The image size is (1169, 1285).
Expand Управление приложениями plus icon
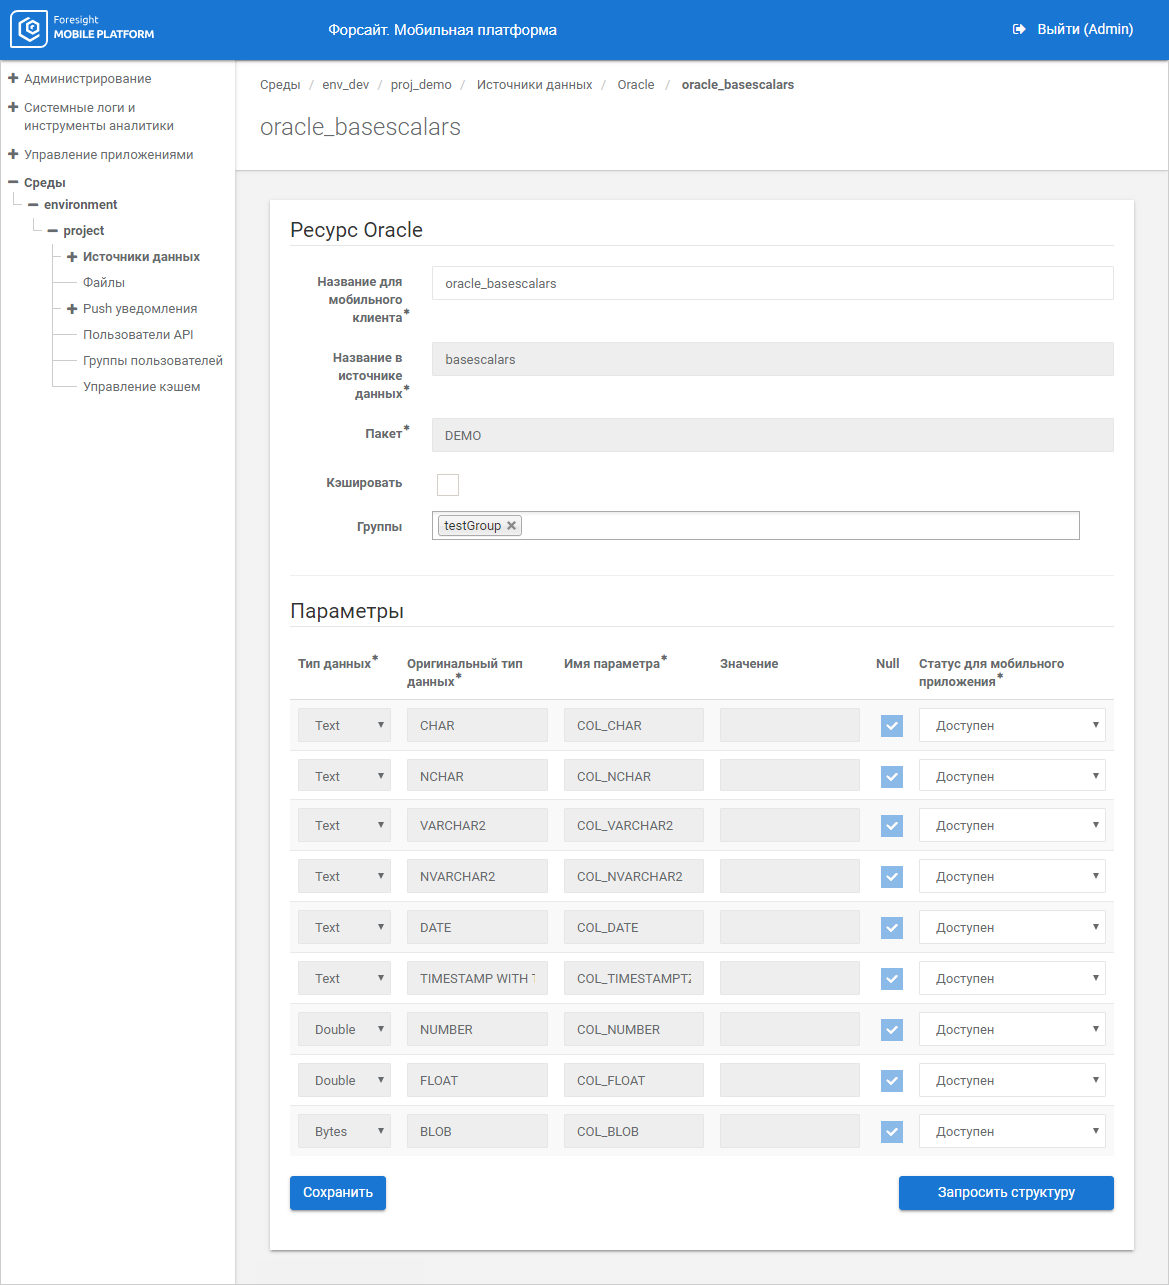[13, 154]
